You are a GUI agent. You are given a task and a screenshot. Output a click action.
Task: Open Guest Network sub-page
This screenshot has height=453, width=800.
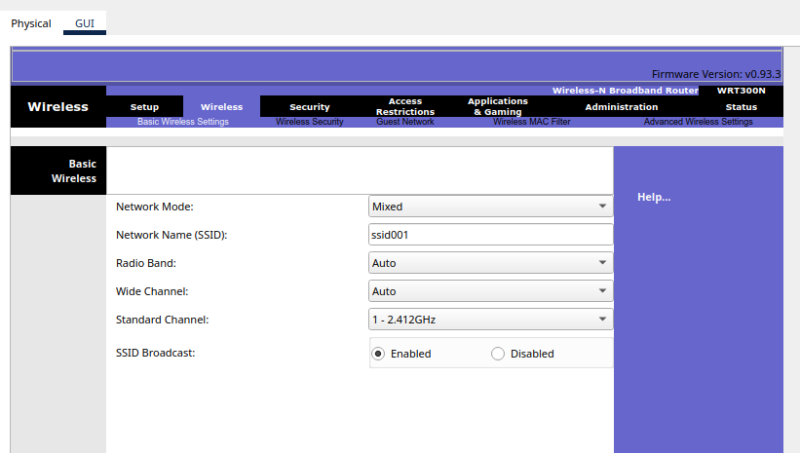[x=405, y=122]
